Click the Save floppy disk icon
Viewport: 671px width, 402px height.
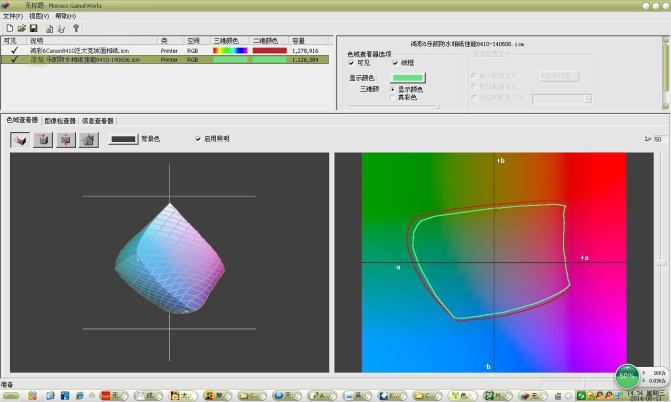[x=33, y=28]
